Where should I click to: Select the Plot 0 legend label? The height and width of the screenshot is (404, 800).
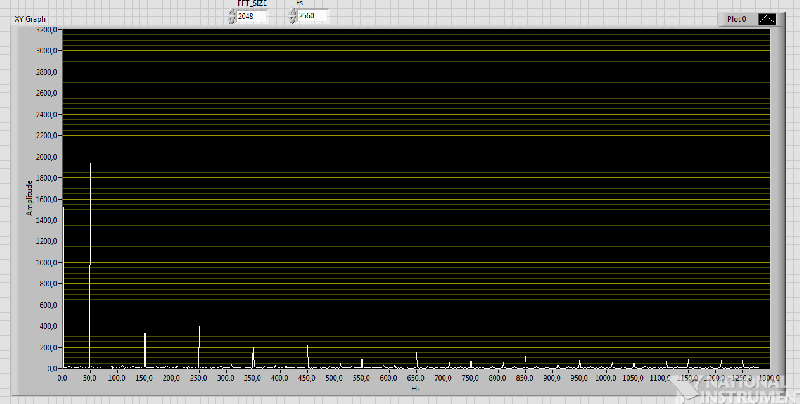coord(737,19)
